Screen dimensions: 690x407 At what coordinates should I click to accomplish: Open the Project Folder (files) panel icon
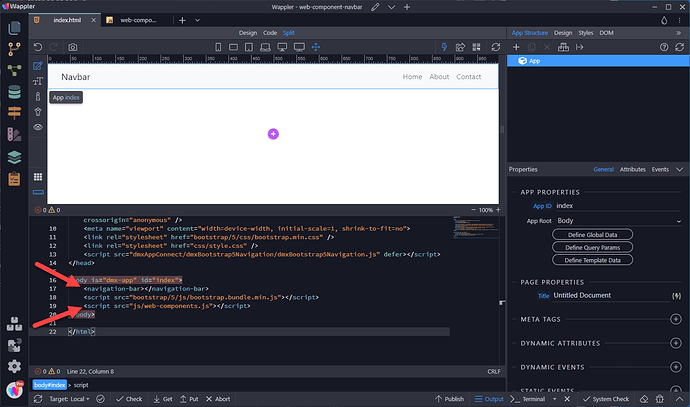(x=14, y=28)
